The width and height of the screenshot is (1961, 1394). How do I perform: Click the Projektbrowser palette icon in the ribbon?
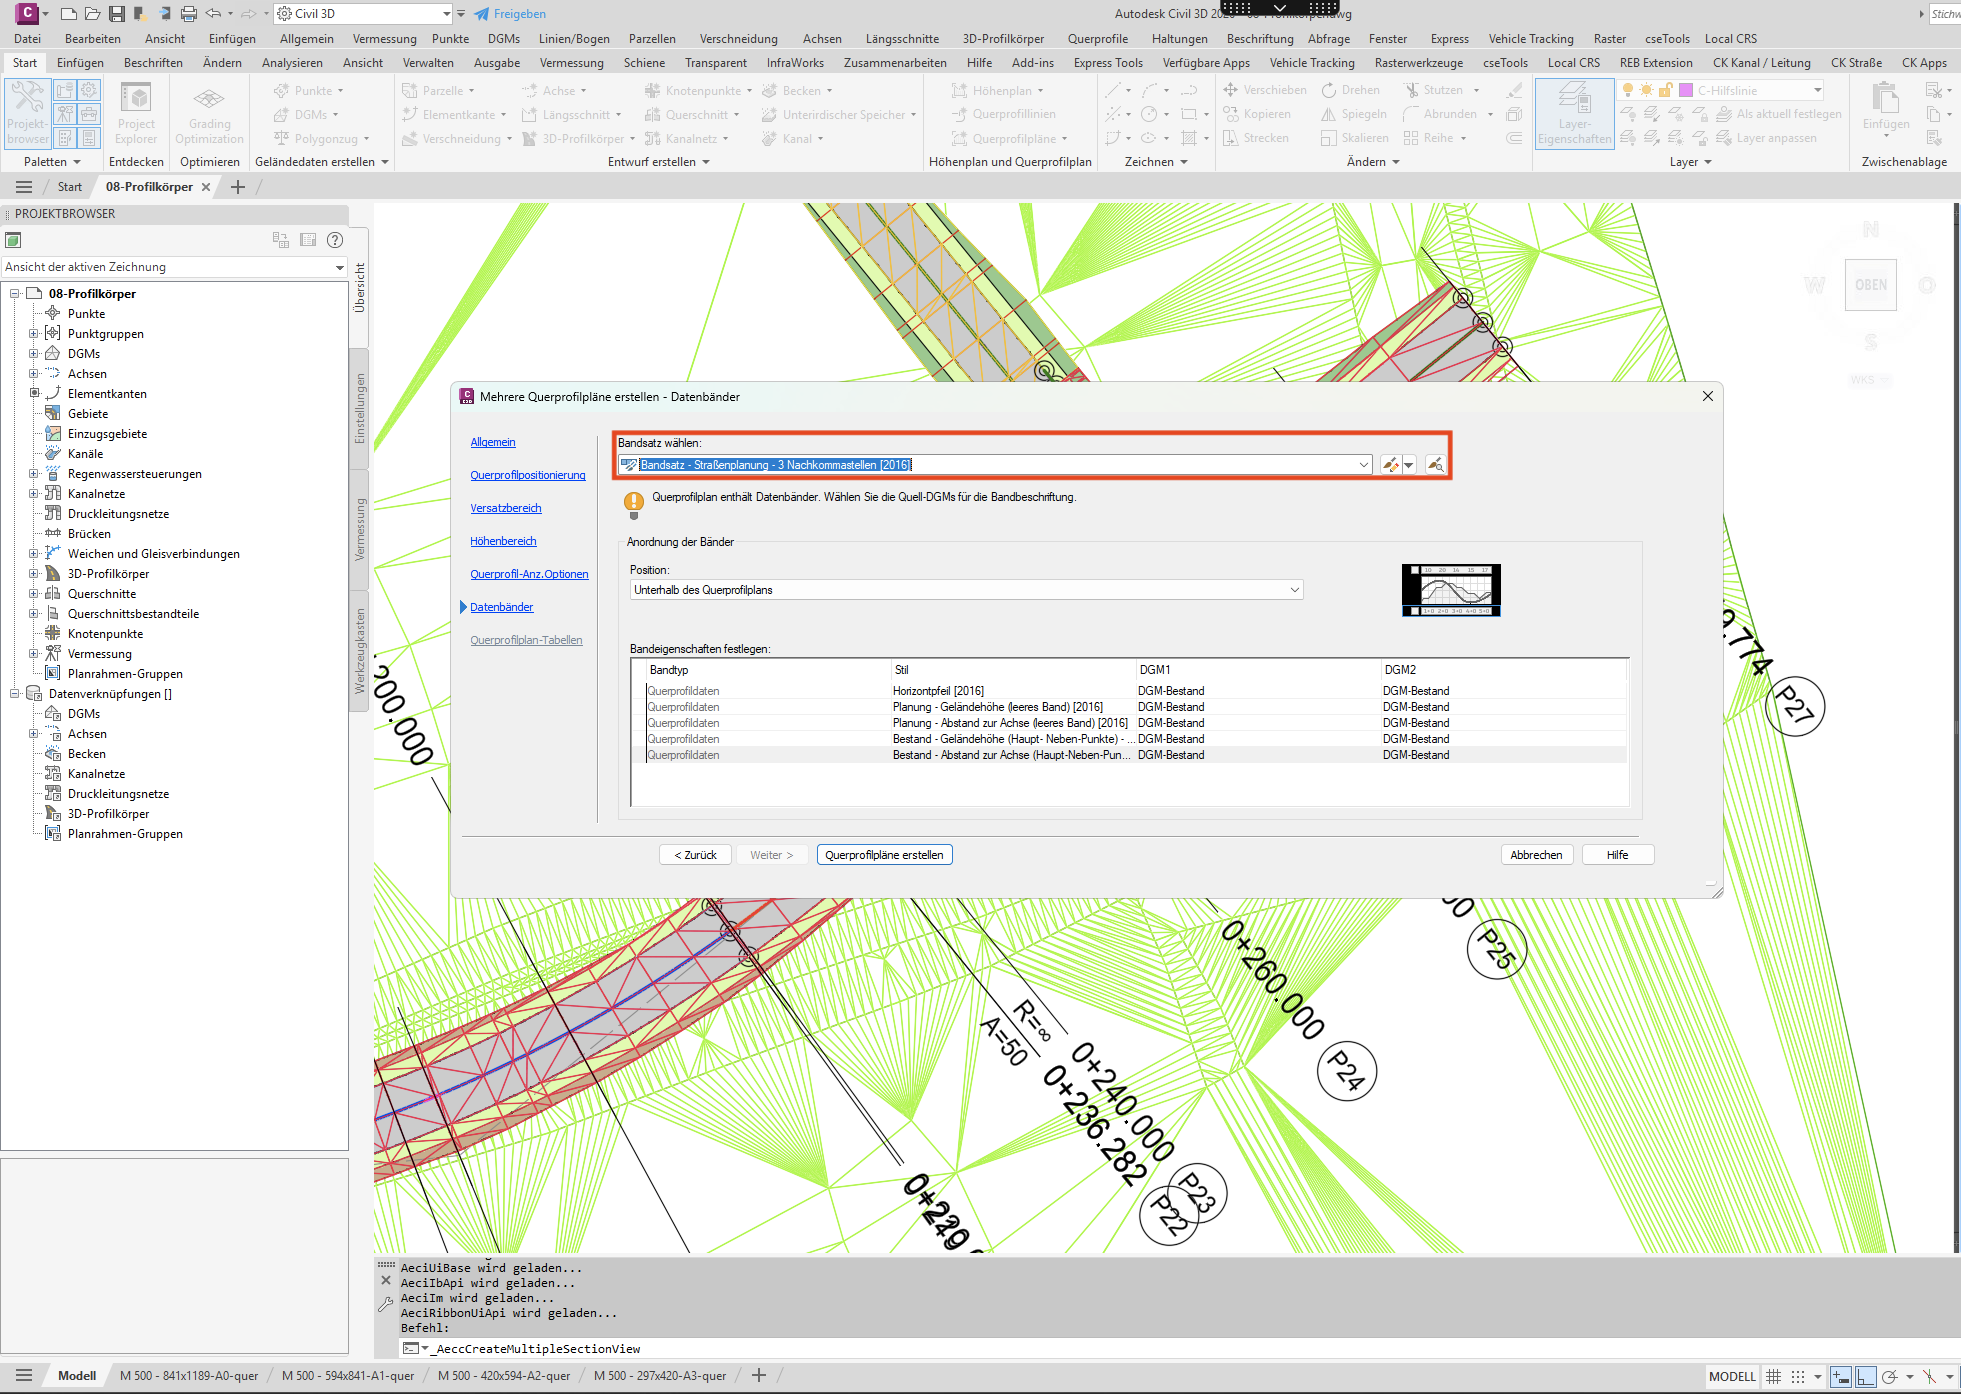[x=27, y=114]
